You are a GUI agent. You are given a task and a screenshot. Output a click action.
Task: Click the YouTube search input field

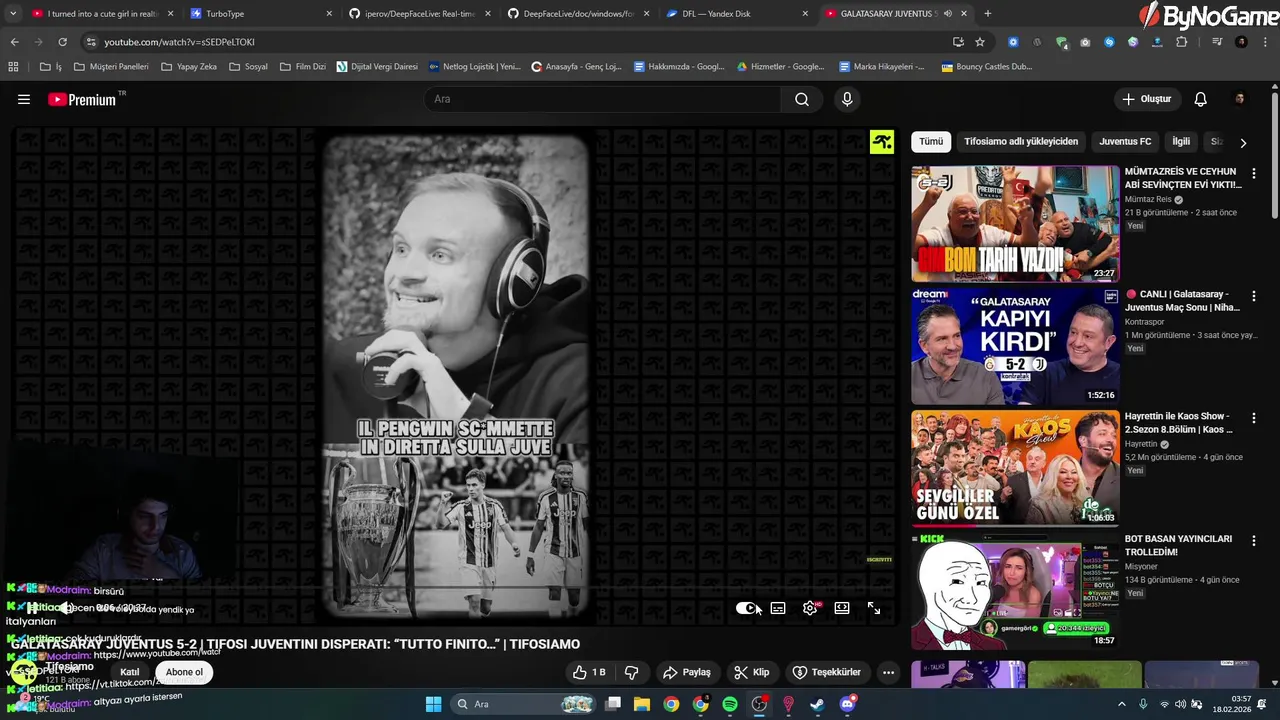(x=603, y=99)
